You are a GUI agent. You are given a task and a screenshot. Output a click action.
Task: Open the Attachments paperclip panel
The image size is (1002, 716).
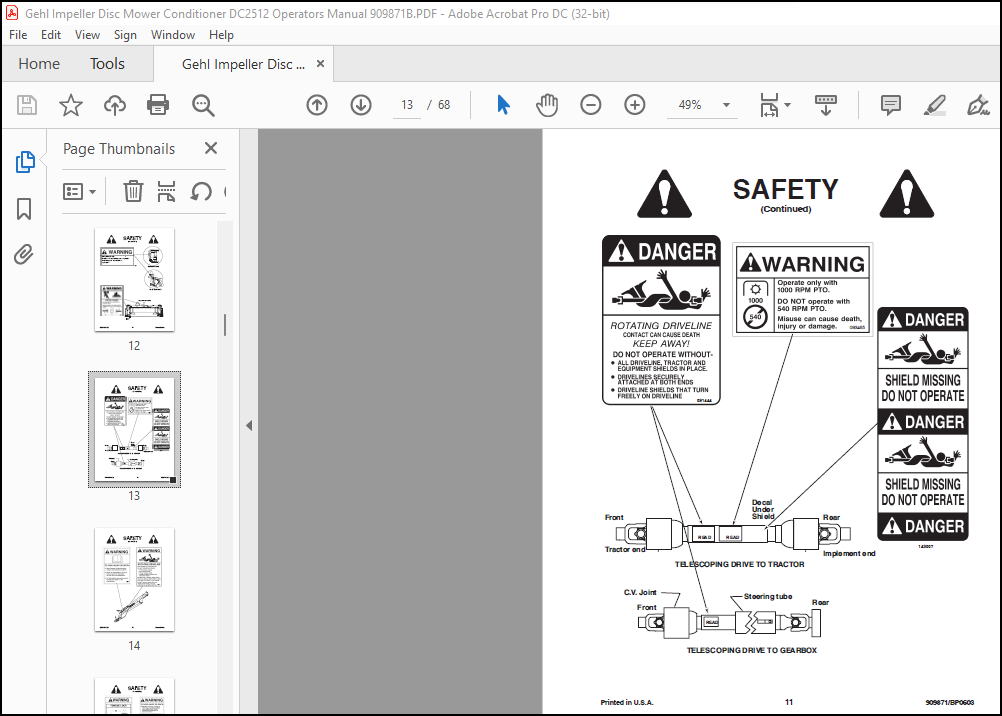pos(24,254)
